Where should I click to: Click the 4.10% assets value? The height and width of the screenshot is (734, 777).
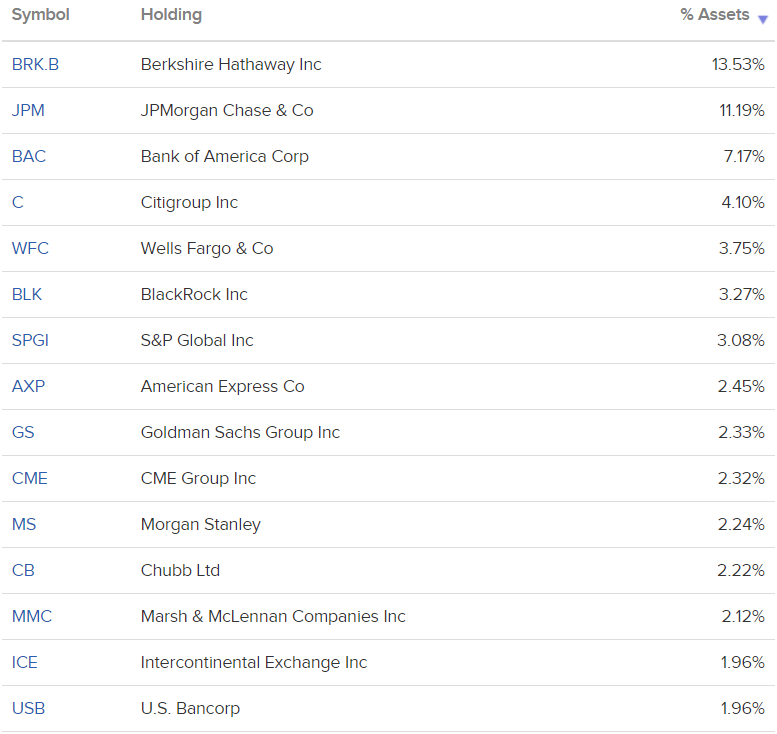(x=743, y=202)
